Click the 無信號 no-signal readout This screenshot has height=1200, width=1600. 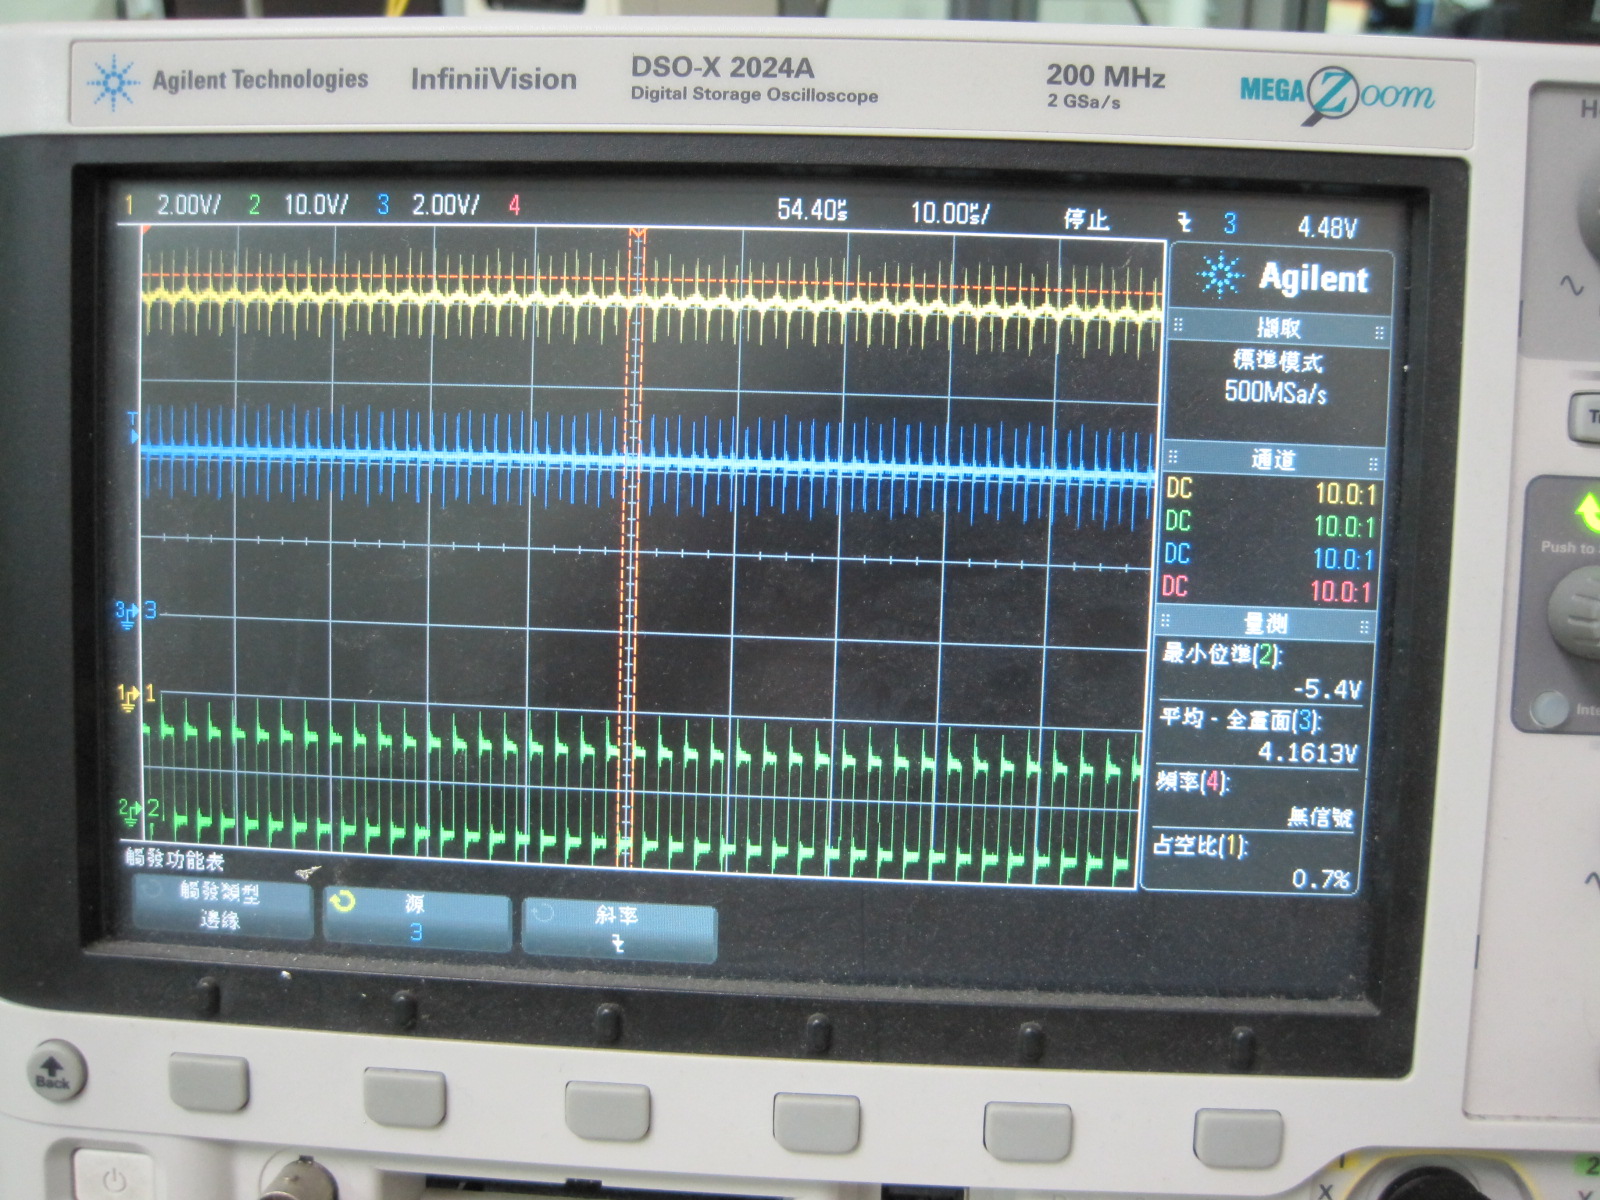(x=1320, y=817)
